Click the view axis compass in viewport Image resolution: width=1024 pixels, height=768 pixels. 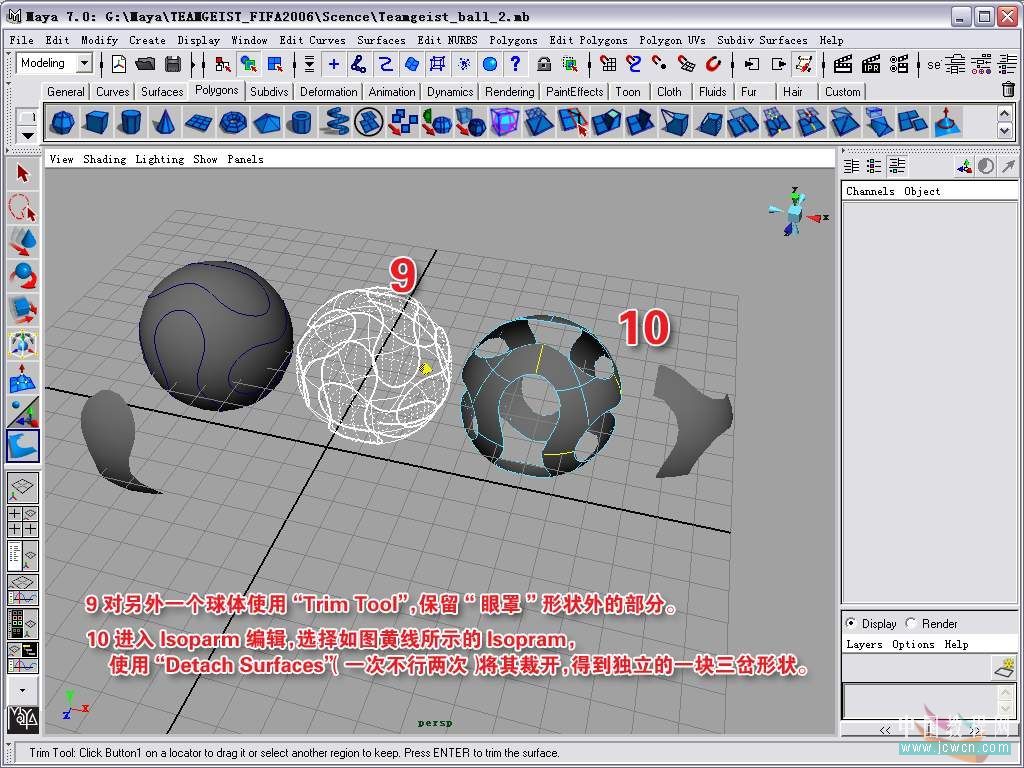797,211
